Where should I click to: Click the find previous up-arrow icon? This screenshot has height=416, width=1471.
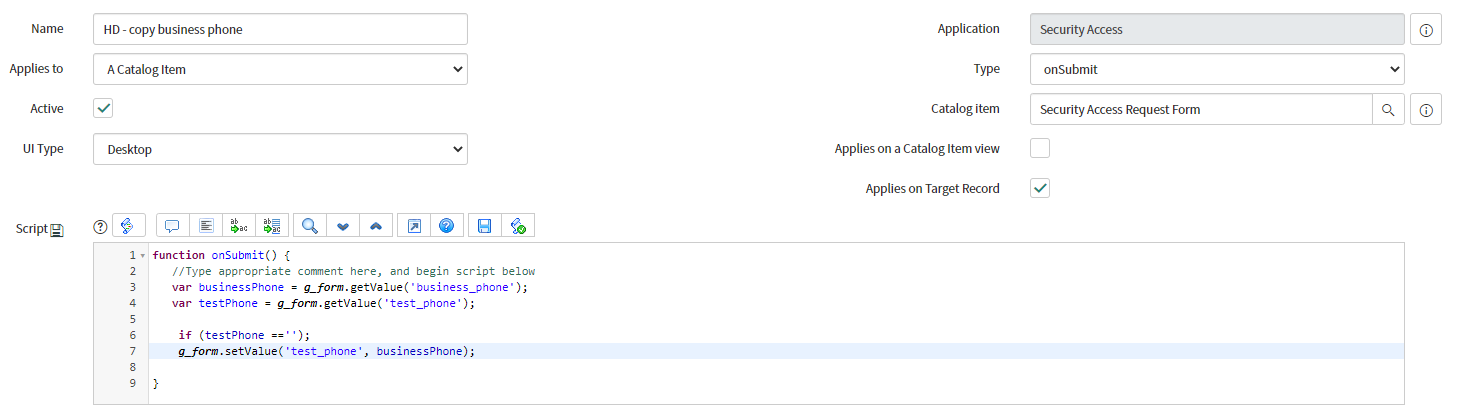(x=376, y=226)
